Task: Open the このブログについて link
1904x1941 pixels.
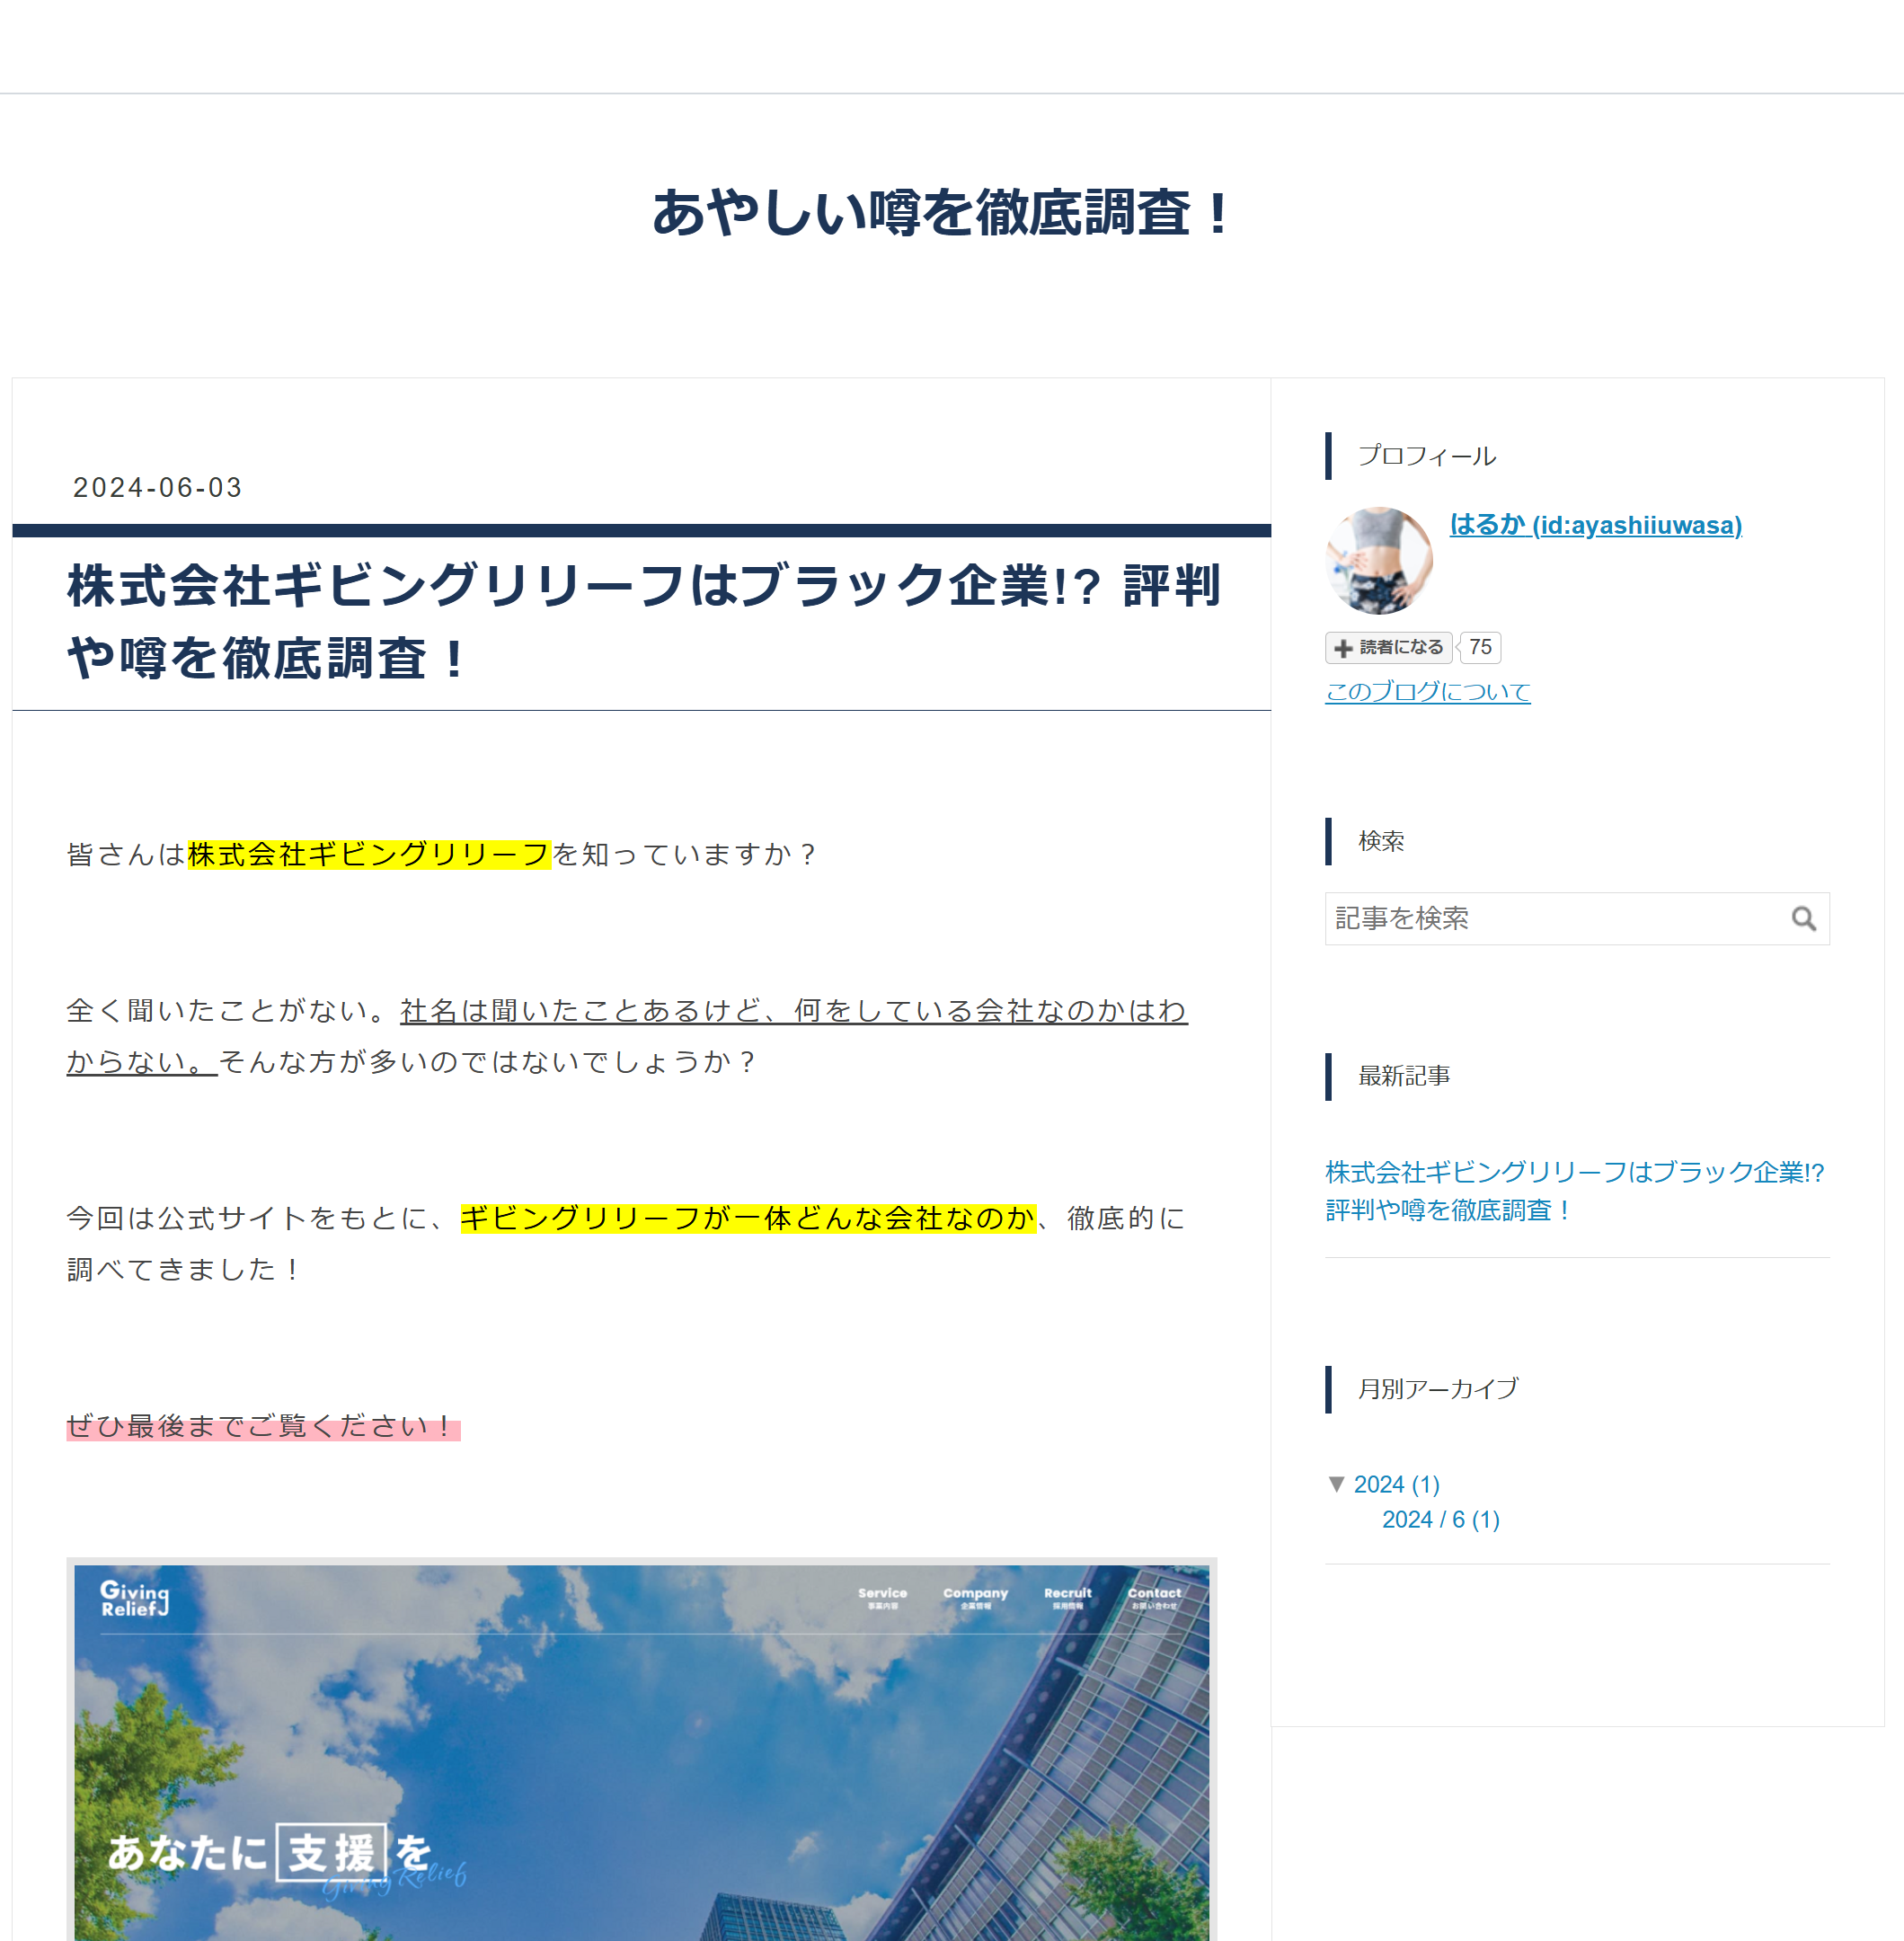Action: point(1426,691)
